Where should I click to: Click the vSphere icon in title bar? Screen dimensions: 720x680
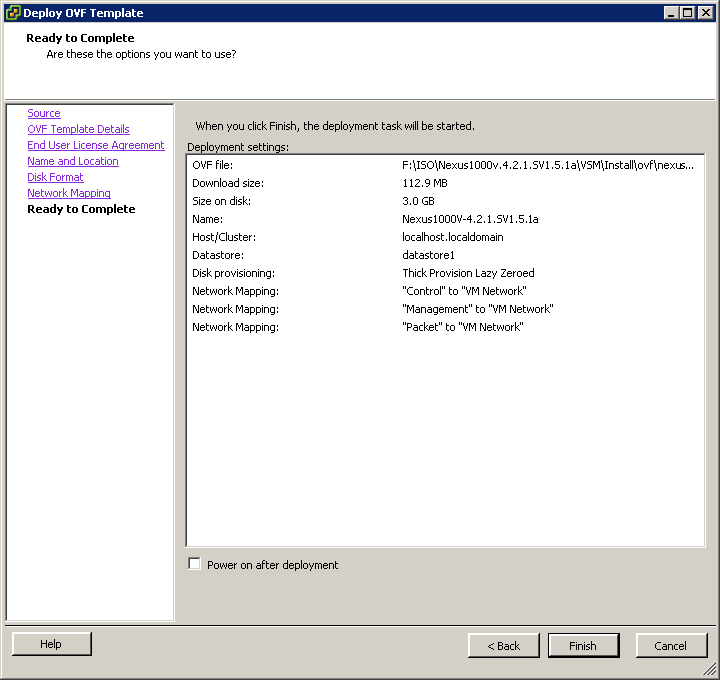click(x=13, y=12)
